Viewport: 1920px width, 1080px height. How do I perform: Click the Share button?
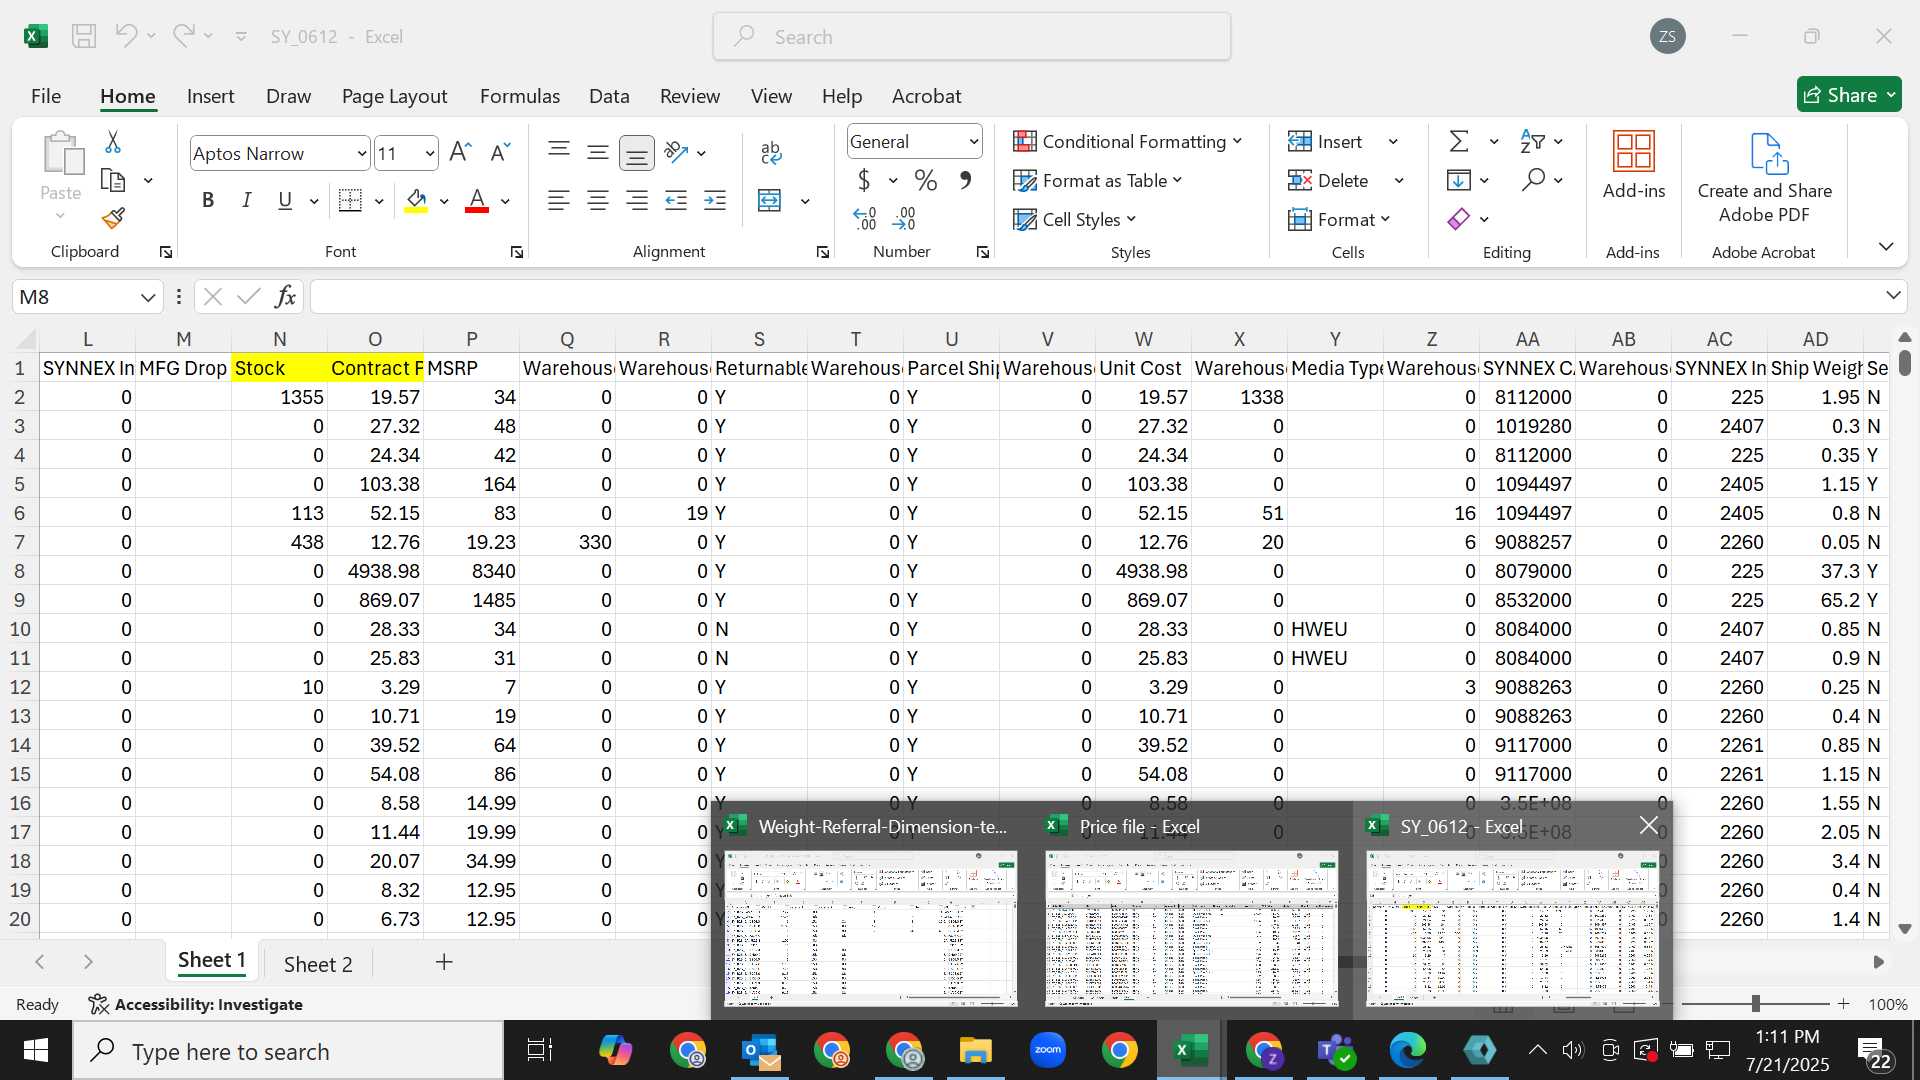click(1849, 95)
